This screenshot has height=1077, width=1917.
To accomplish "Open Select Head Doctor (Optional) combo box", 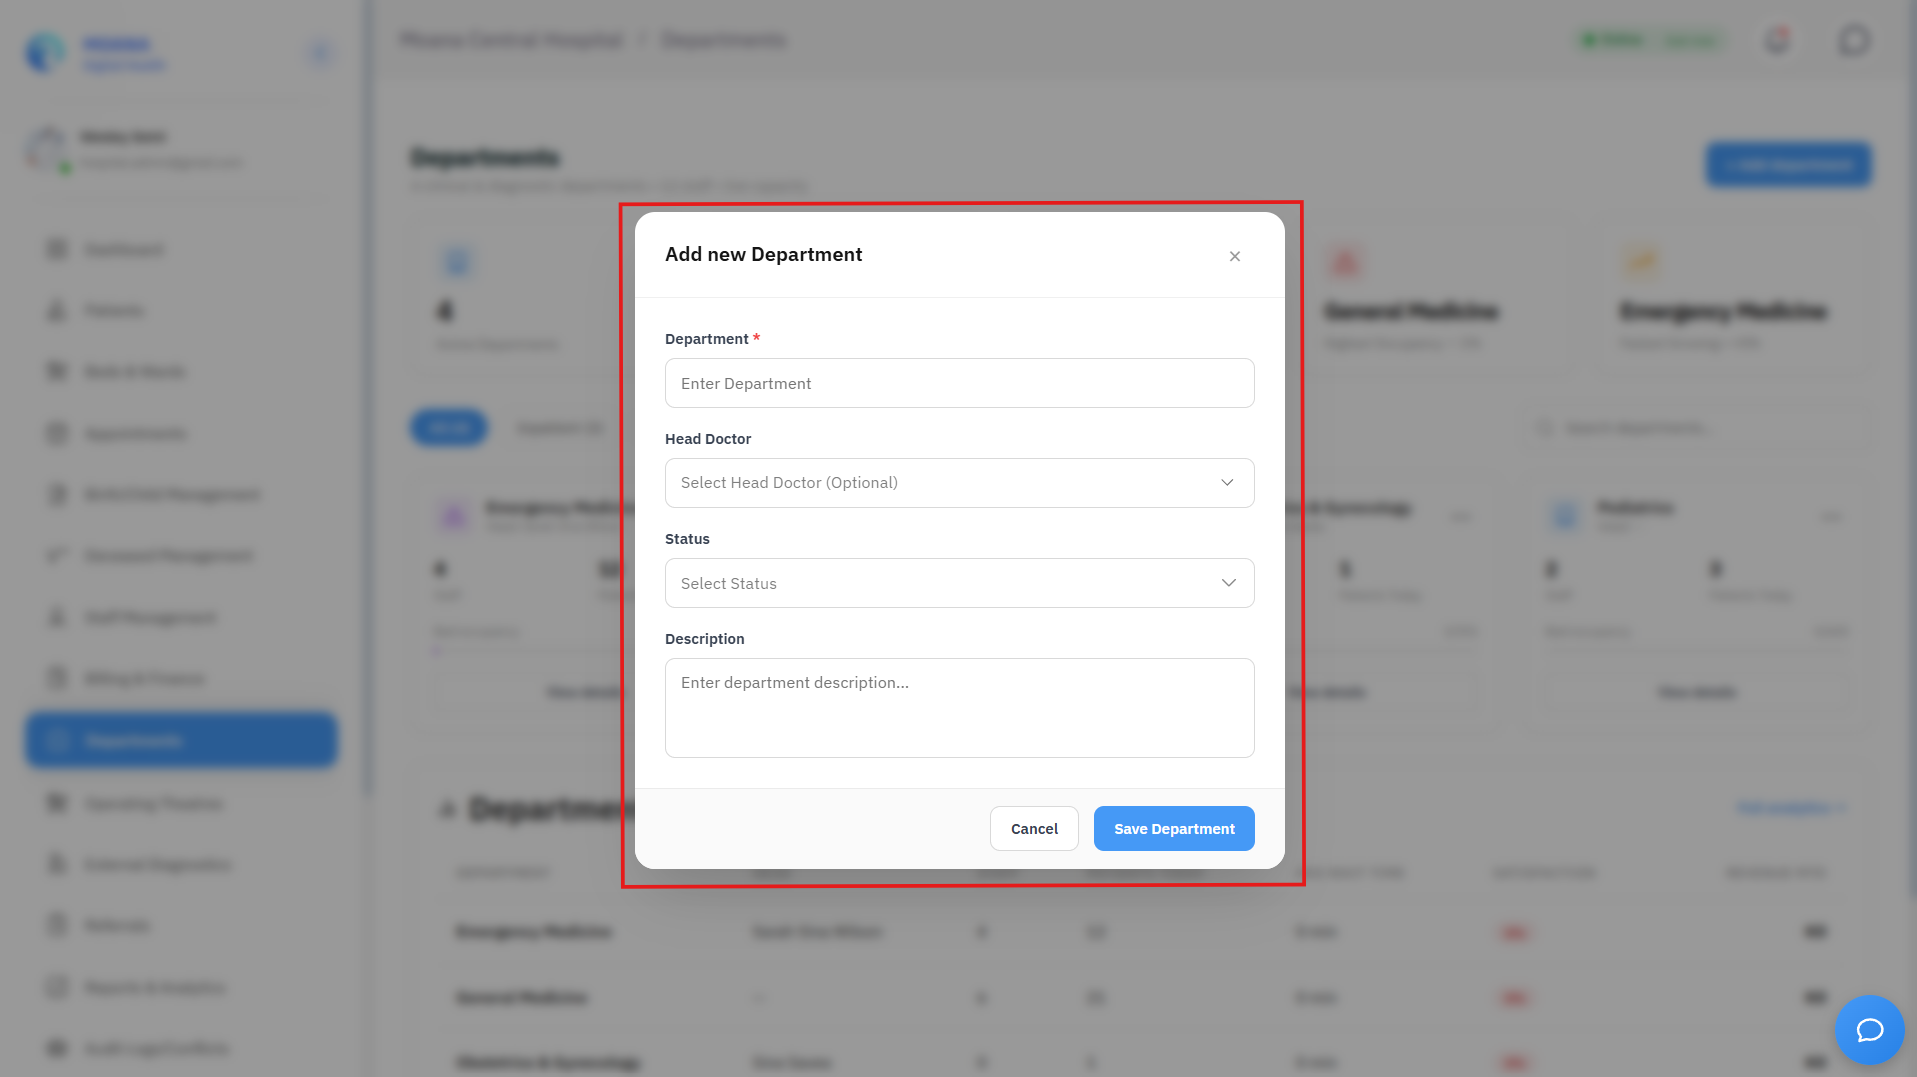I will [959, 483].
